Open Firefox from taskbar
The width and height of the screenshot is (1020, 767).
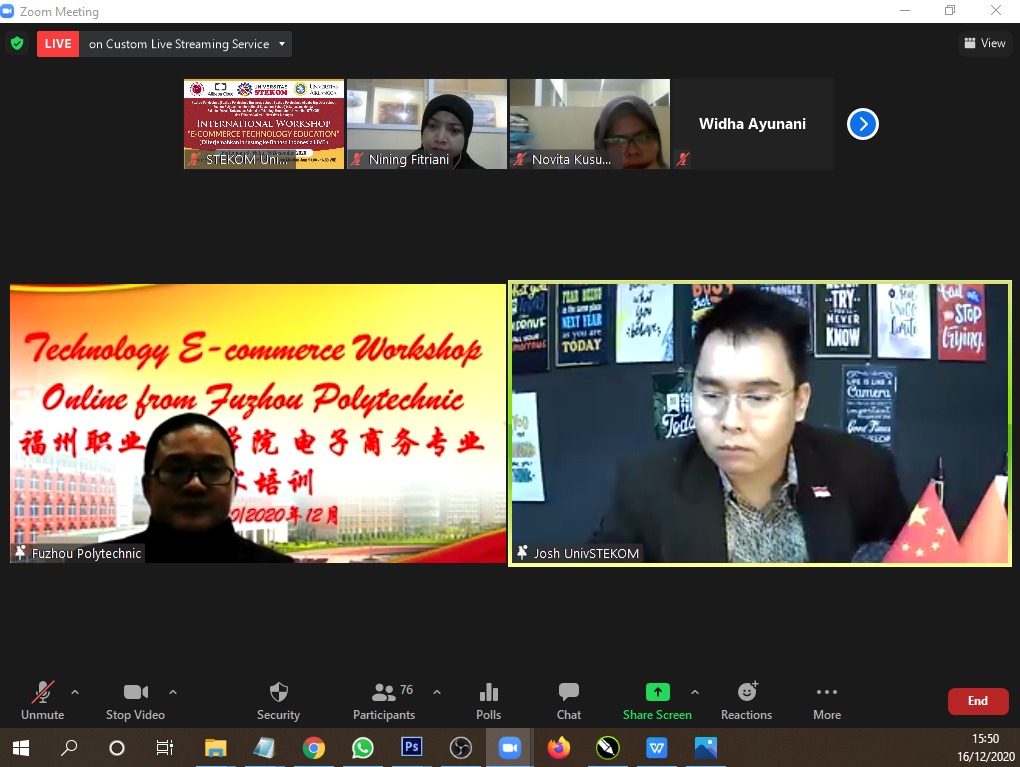[559, 748]
